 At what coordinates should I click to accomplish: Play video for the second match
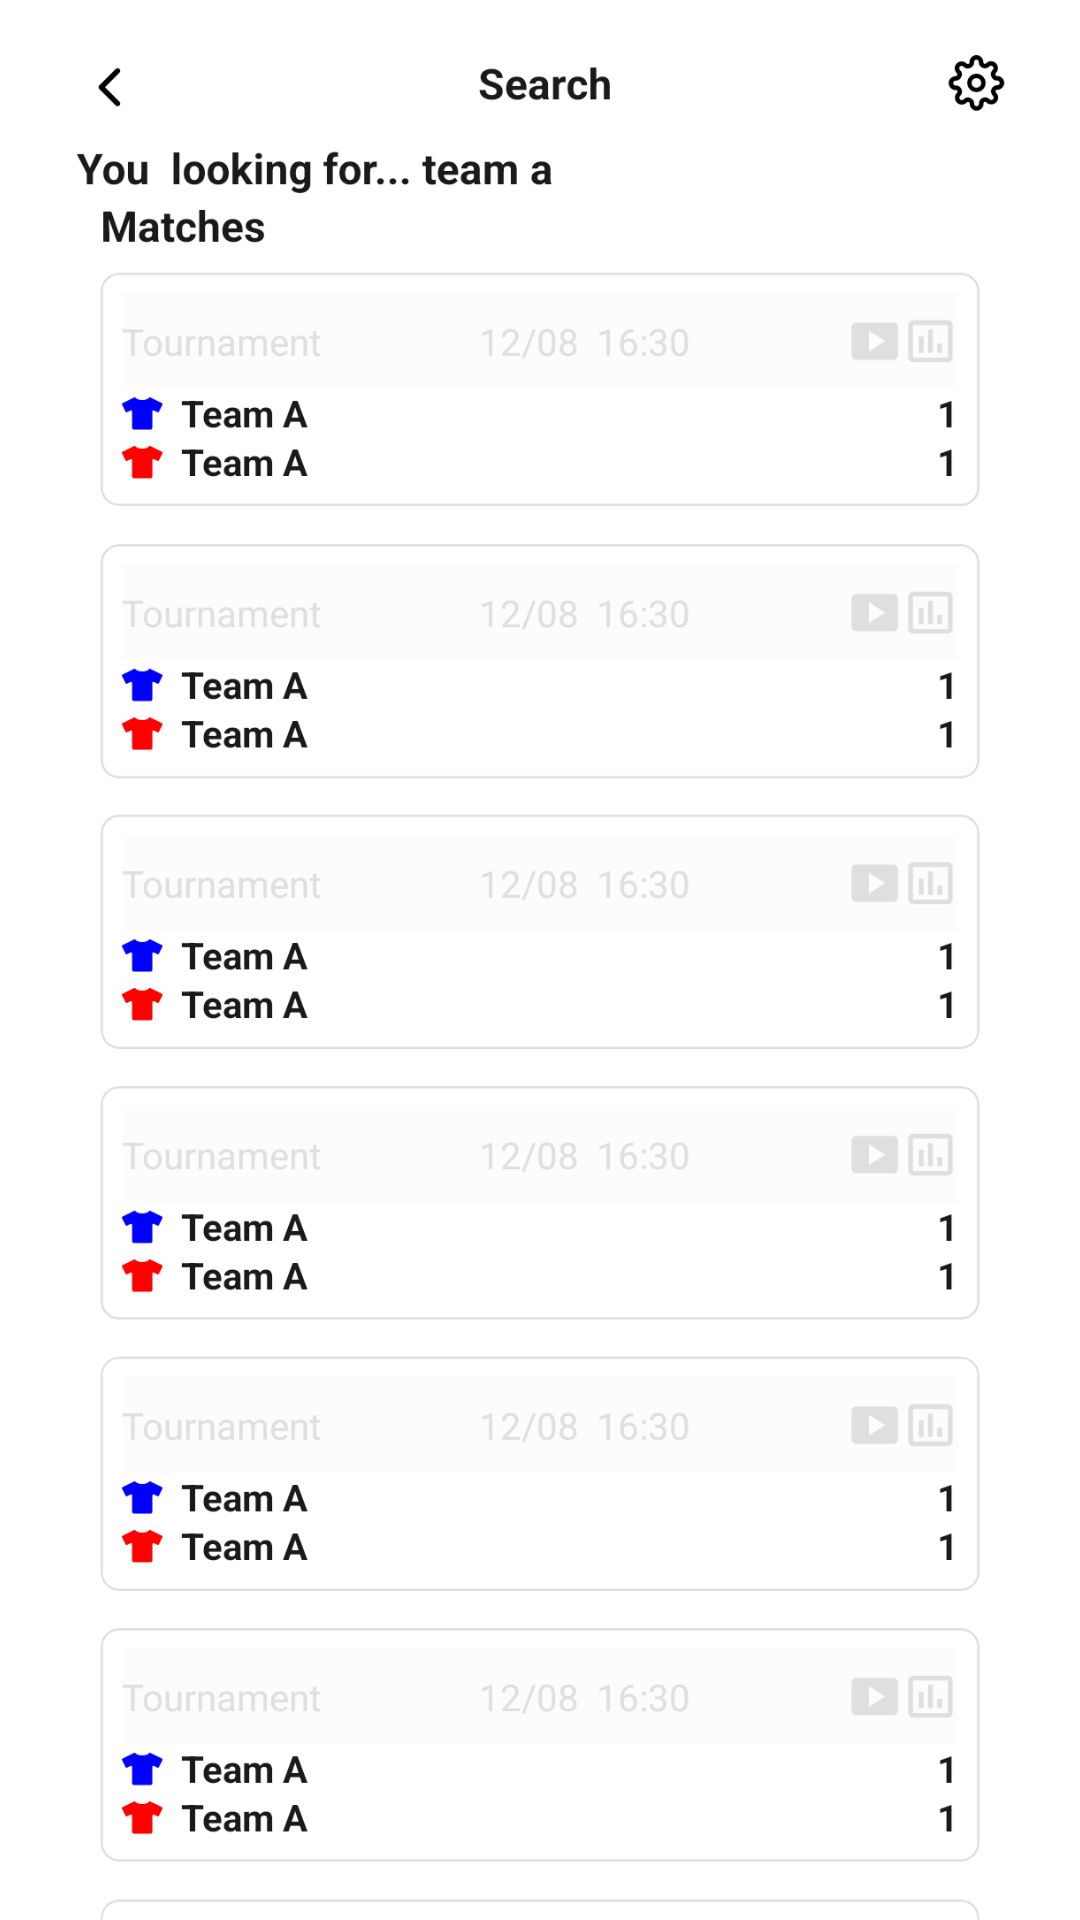click(x=874, y=613)
